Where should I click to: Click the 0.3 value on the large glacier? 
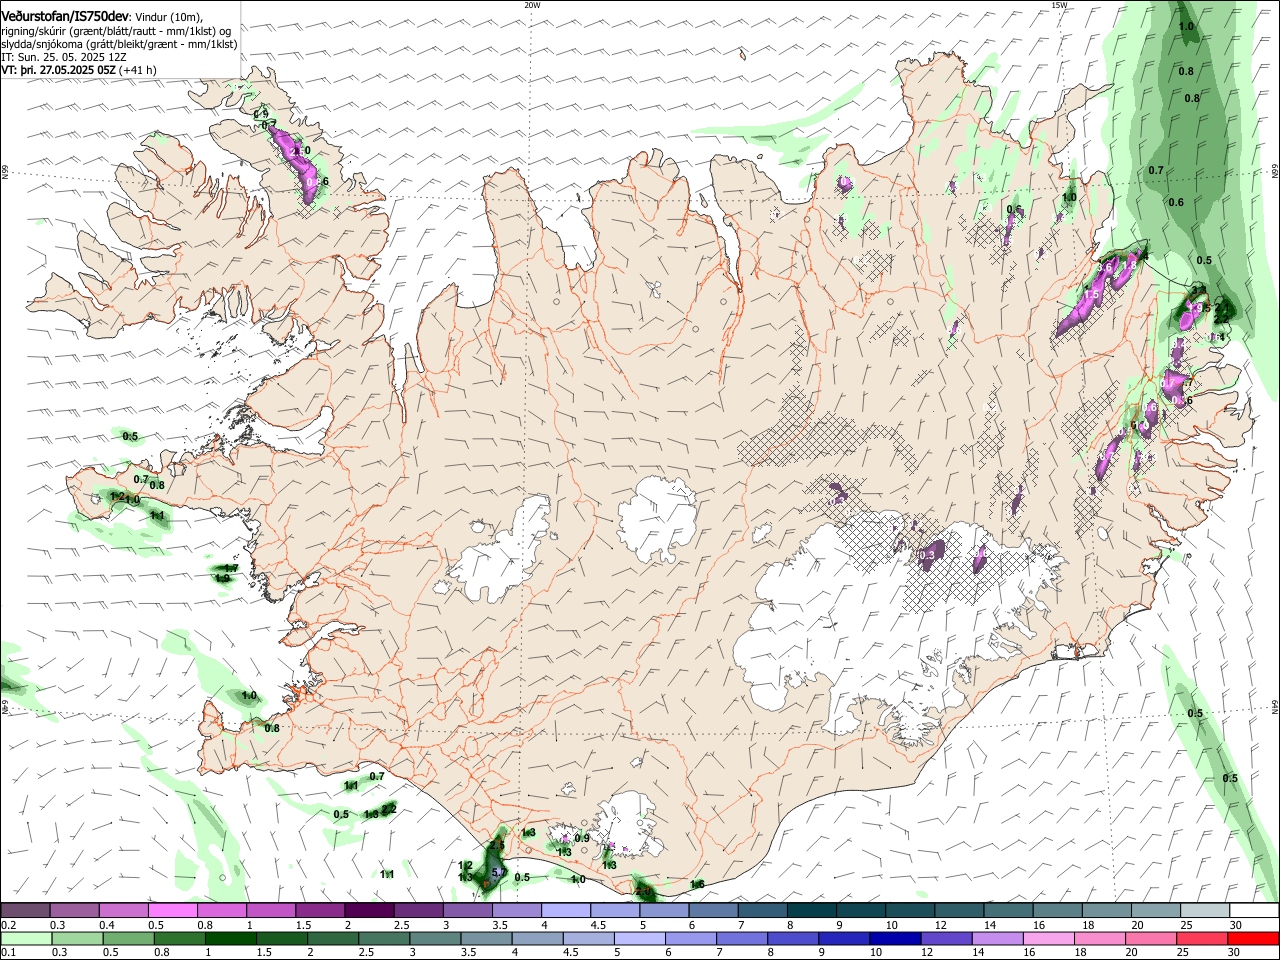[x=927, y=555]
